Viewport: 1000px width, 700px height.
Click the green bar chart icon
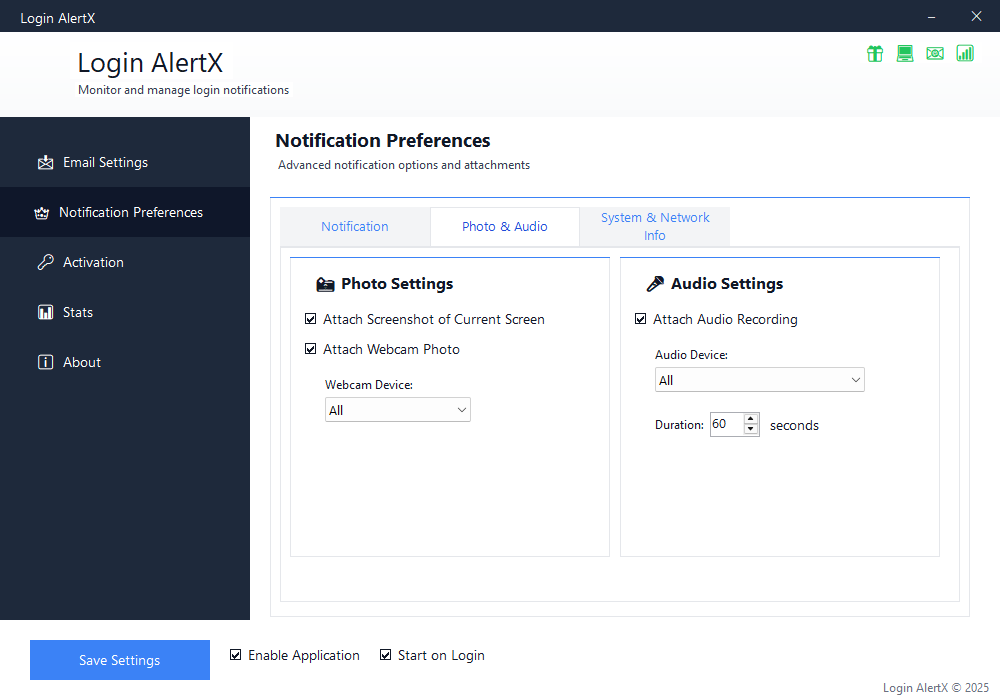pos(965,54)
